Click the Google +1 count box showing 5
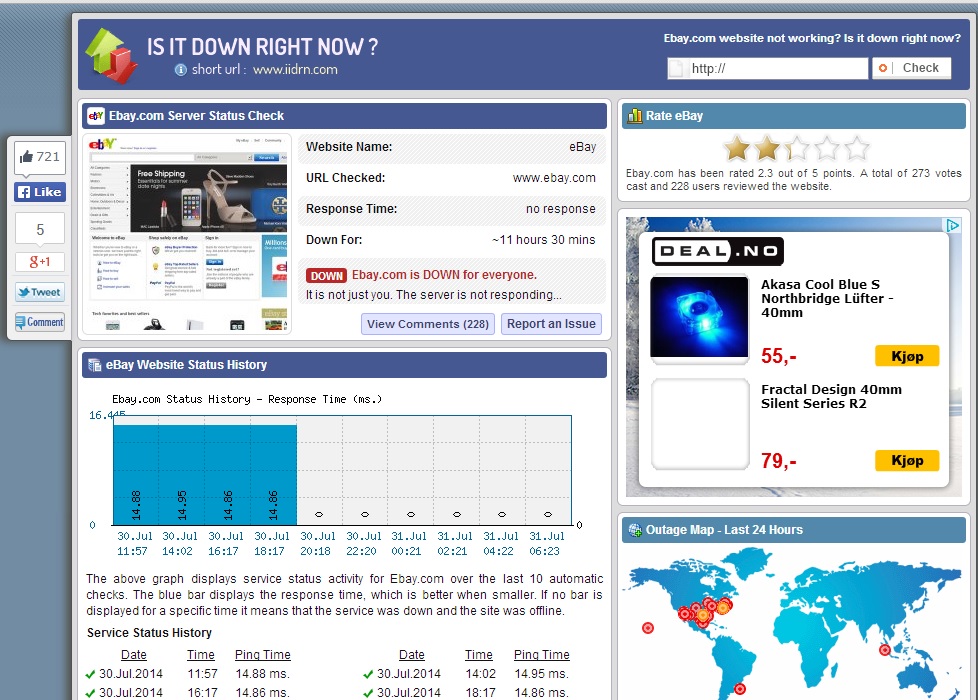978x700 pixels. [40, 229]
